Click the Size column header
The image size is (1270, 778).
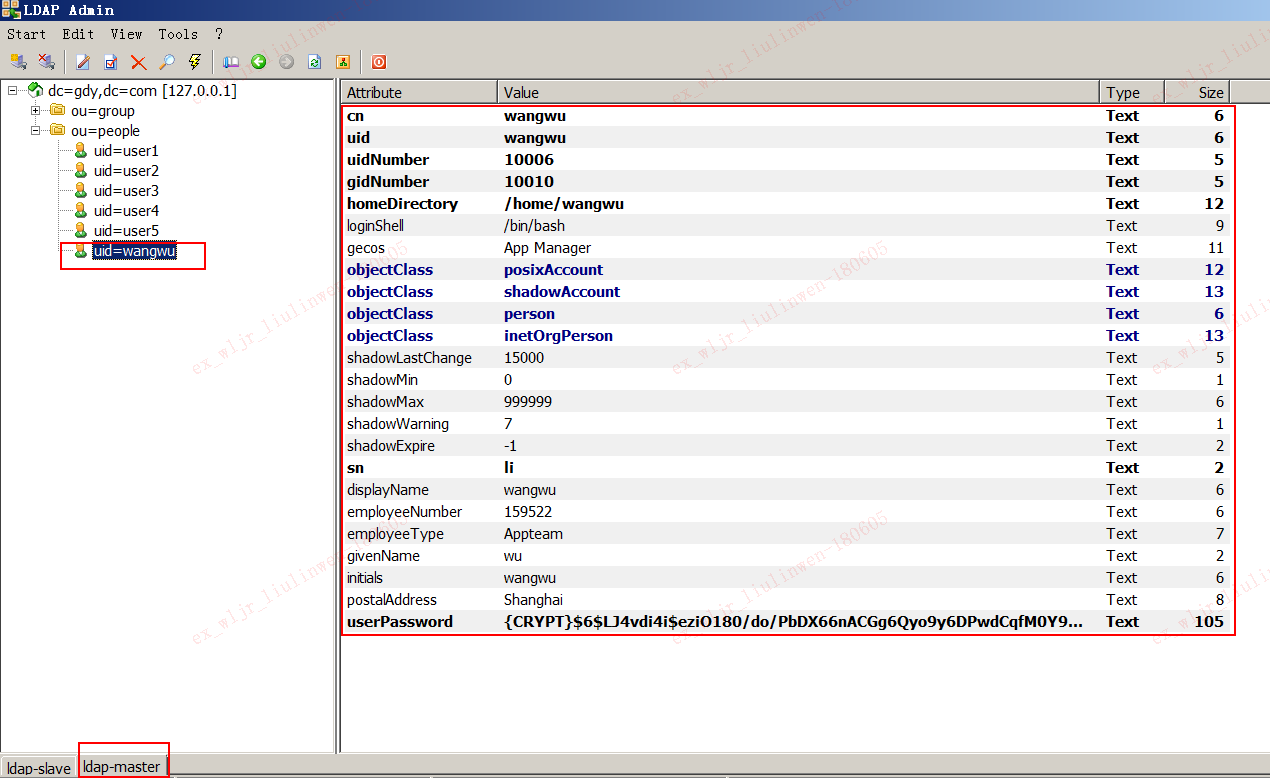coord(1197,92)
